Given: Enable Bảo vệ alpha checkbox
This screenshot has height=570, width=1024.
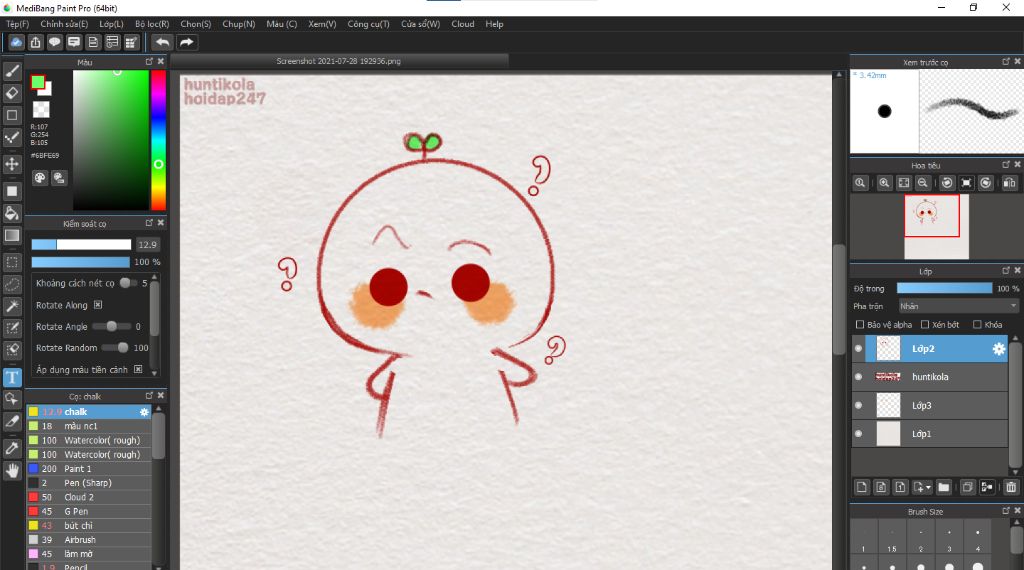Looking at the screenshot, I should (860, 325).
